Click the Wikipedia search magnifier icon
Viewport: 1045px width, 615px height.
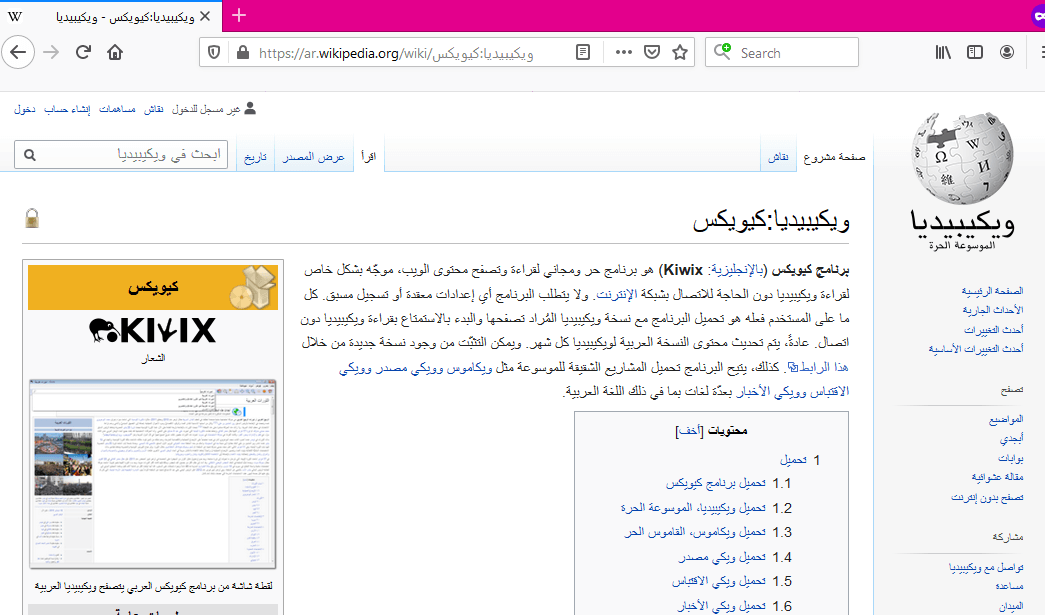click(x=29, y=155)
